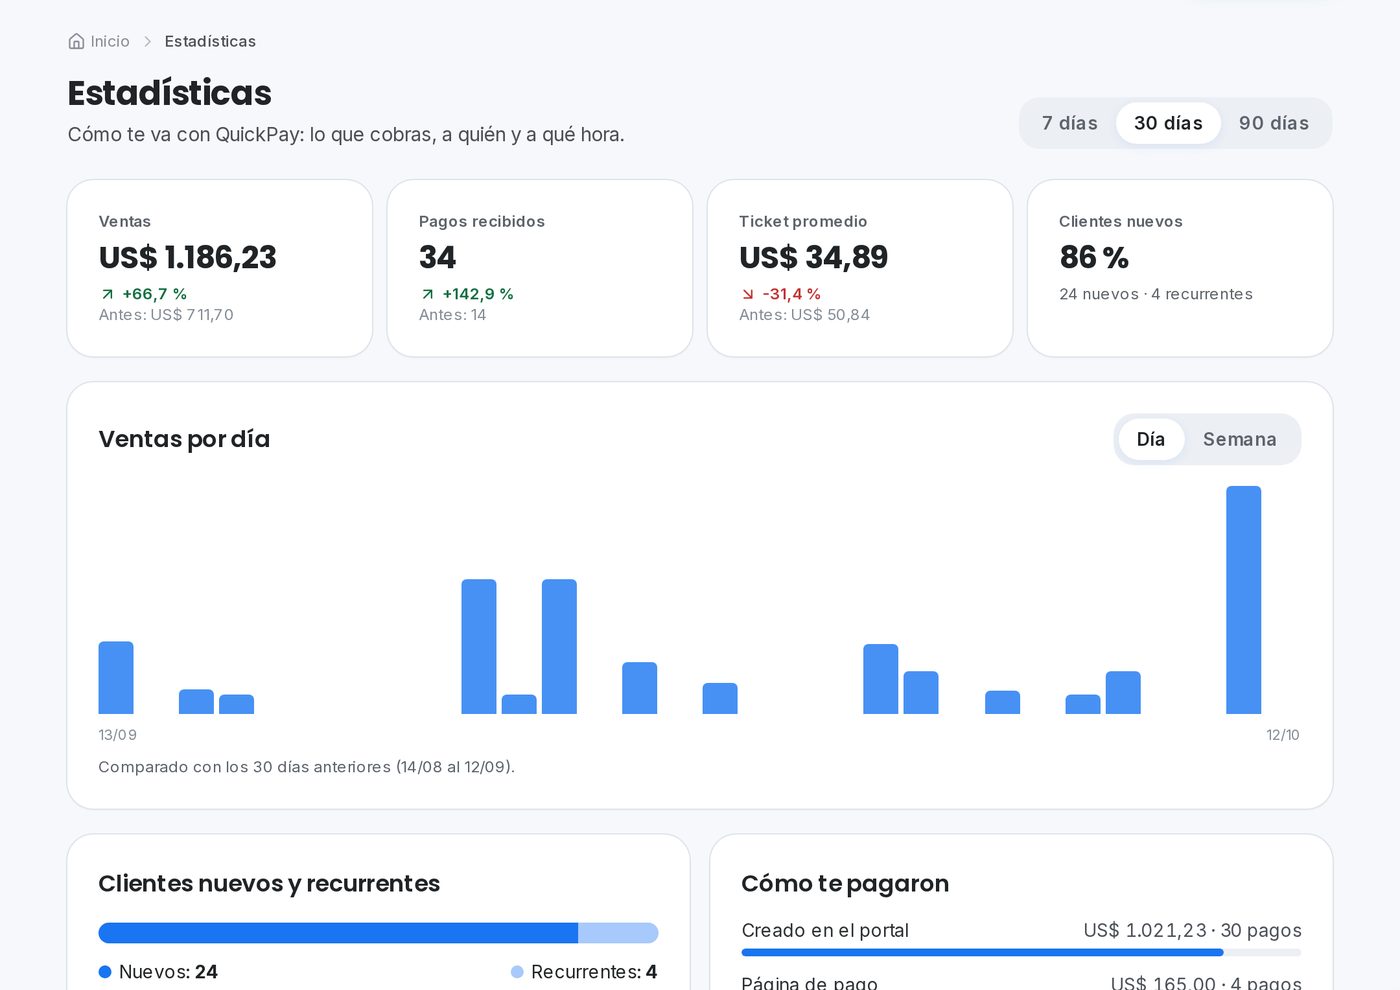1400x990 pixels.
Task: Click the red down-arrow icon under Ticket promedio
Action: click(x=747, y=294)
